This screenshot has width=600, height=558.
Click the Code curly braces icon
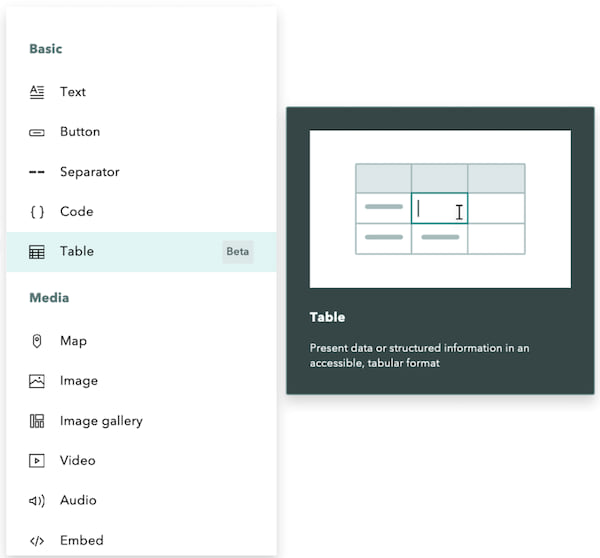(37, 212)
